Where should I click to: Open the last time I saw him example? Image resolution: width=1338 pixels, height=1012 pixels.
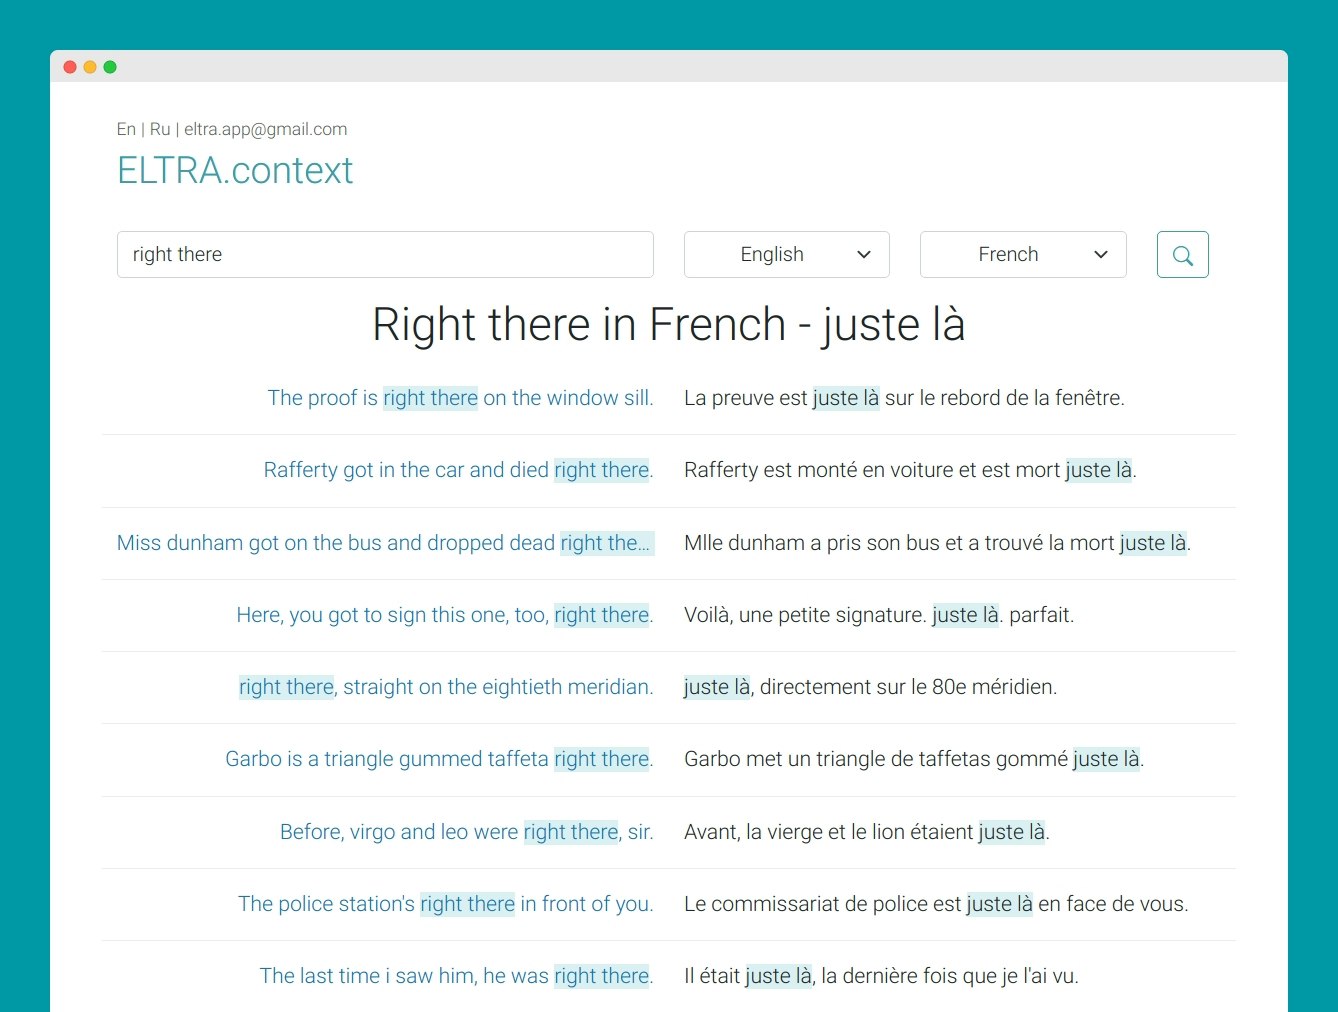point(456,976)
